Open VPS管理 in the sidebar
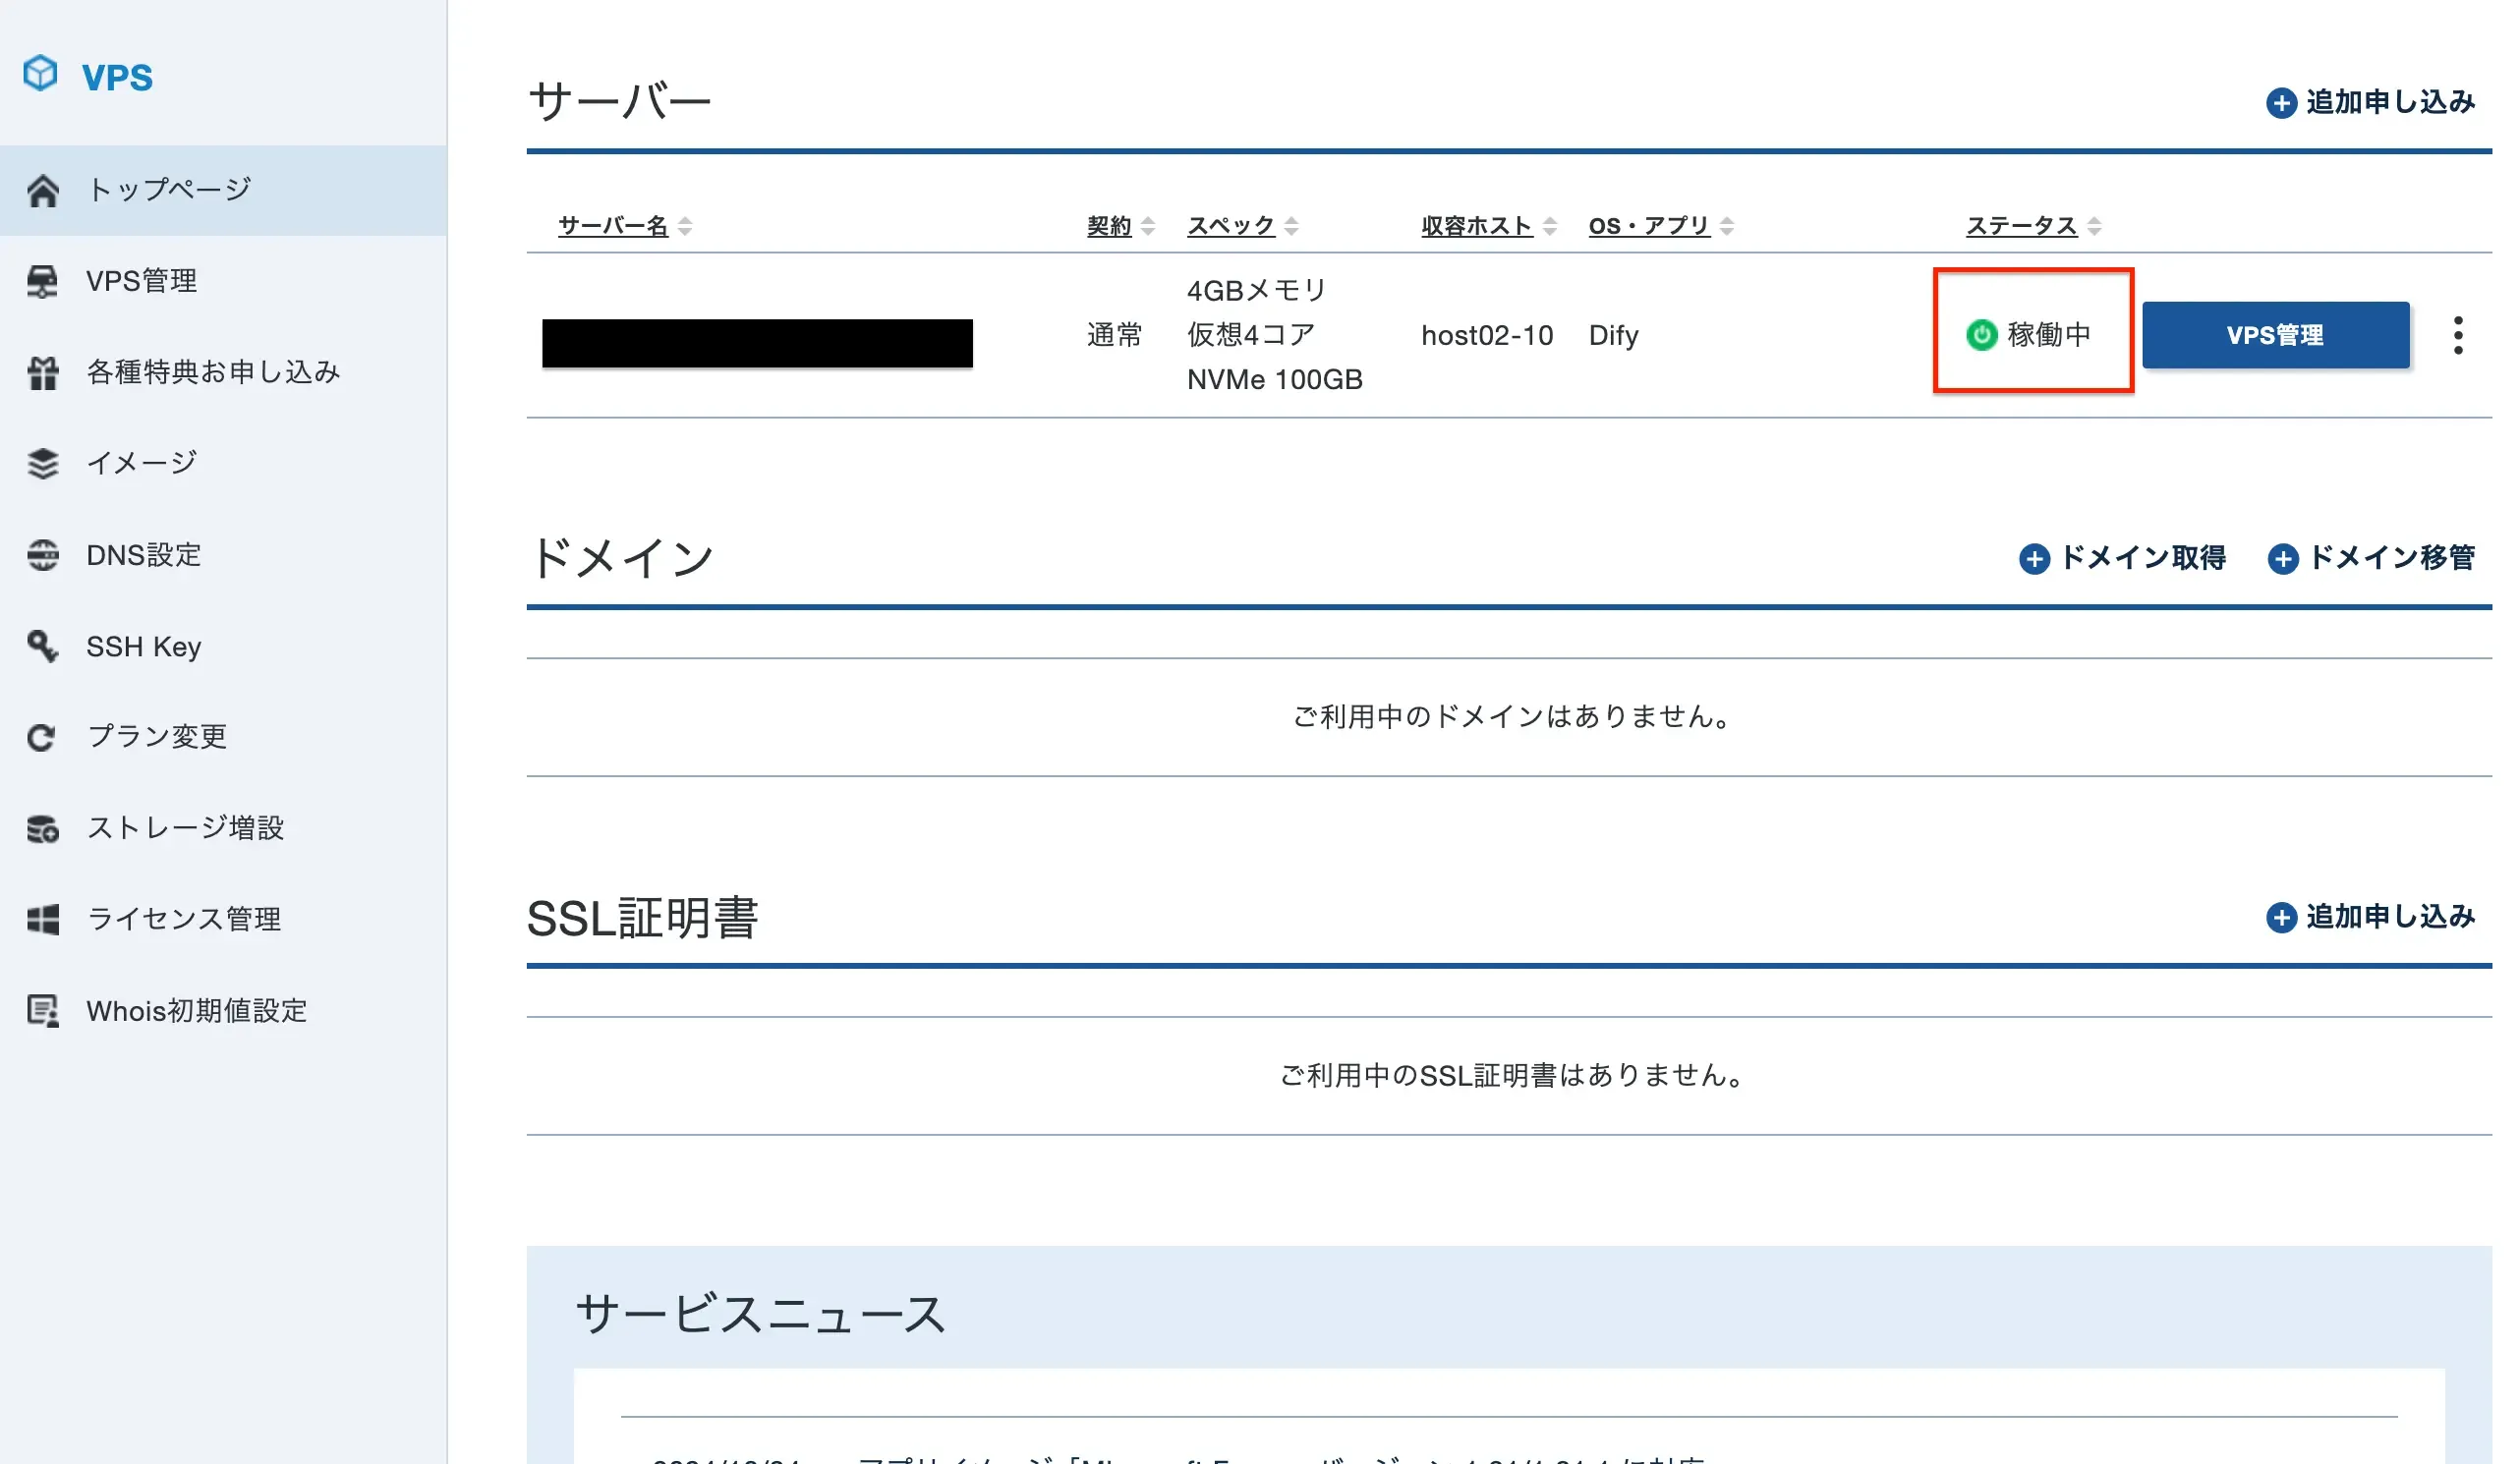This screenshot has height=1464, width=2520. (x=223, y=281)
